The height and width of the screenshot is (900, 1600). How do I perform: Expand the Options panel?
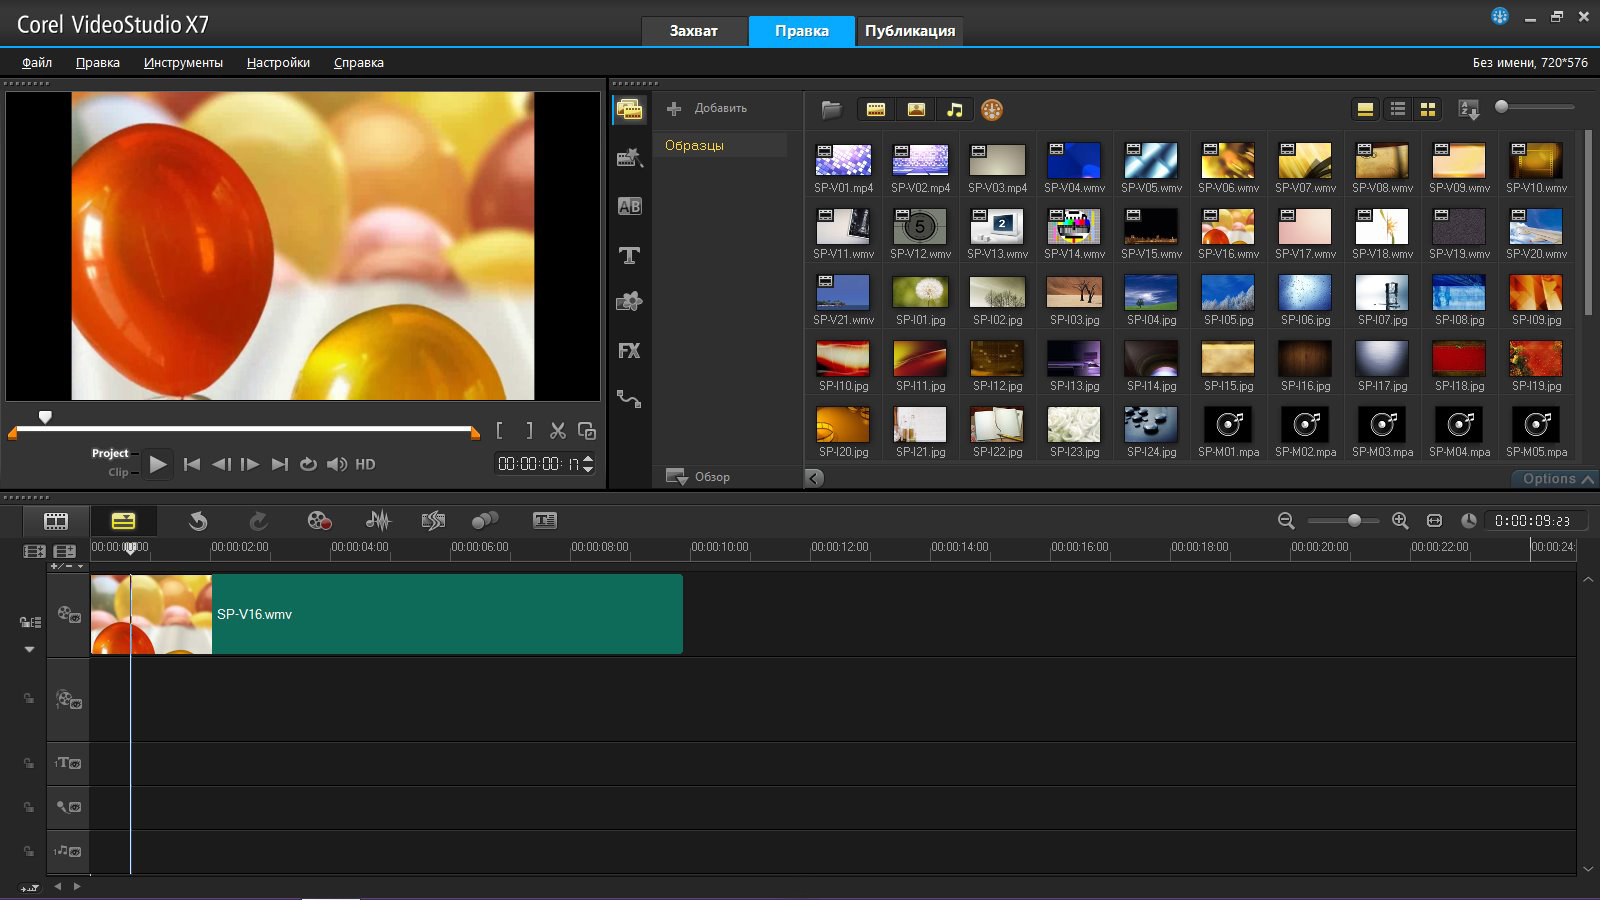[1556, 479]
